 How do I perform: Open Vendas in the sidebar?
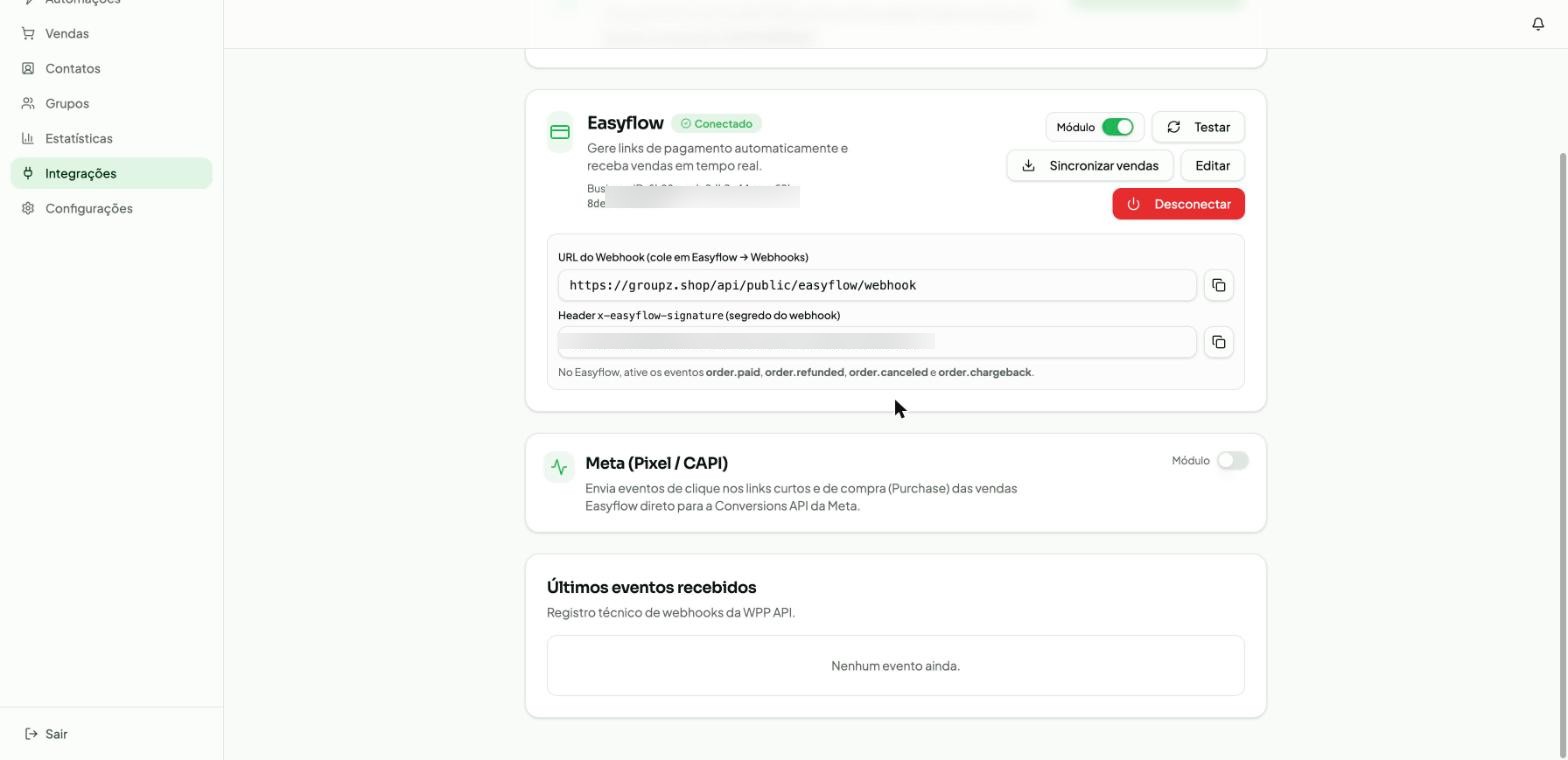pyautogui.click(x=111, y=34)
